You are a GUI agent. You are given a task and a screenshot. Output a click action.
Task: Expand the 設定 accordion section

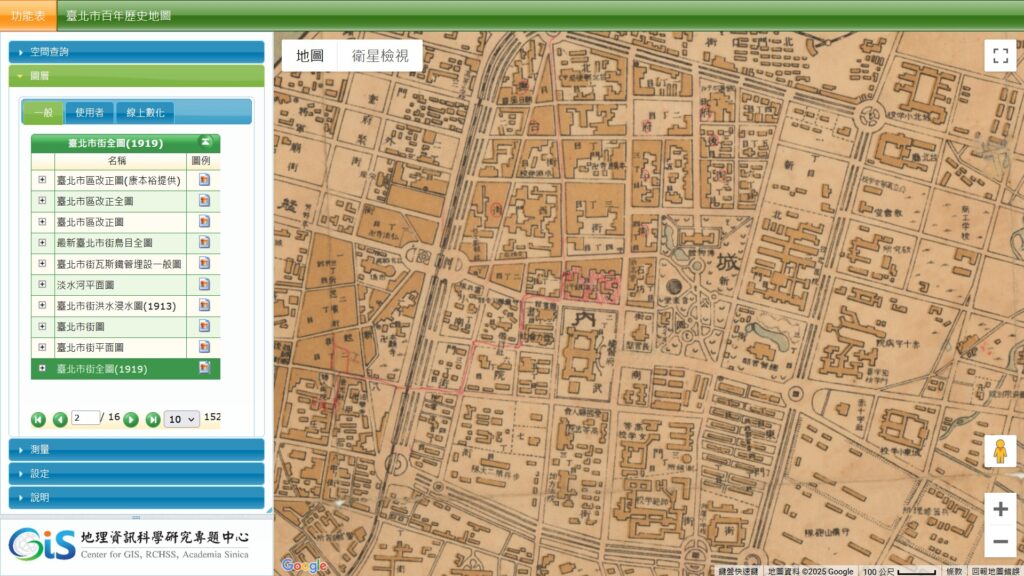(x=136, y=473)
